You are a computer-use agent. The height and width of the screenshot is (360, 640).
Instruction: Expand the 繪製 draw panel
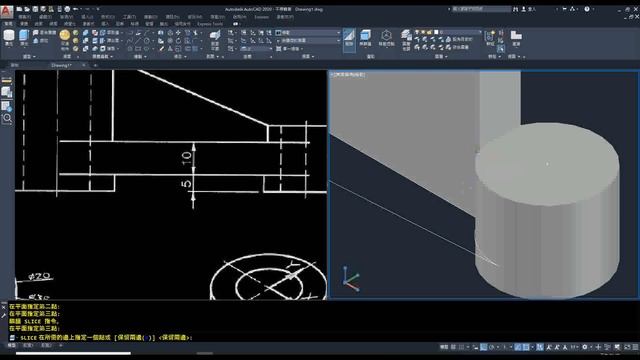[x=140, y=56]
